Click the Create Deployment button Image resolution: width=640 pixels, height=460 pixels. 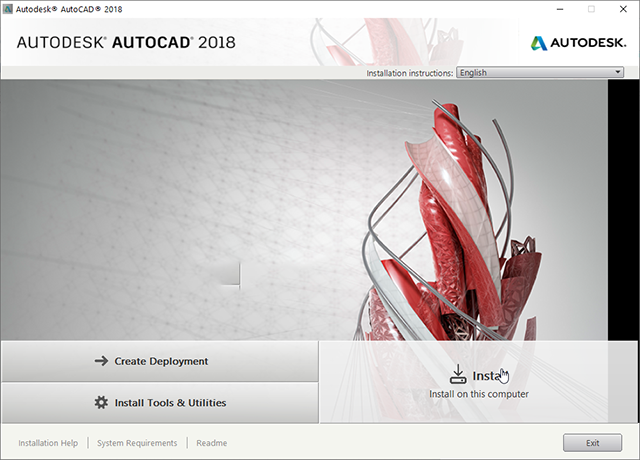(160, 361)
